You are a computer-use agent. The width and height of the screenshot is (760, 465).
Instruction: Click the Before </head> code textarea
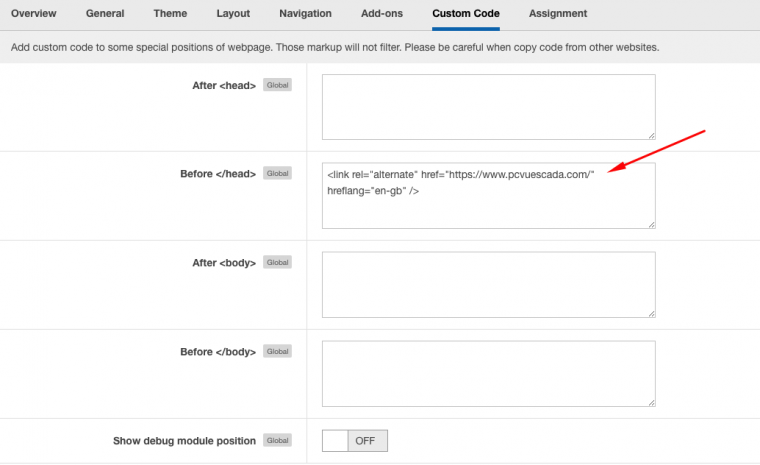488,196
